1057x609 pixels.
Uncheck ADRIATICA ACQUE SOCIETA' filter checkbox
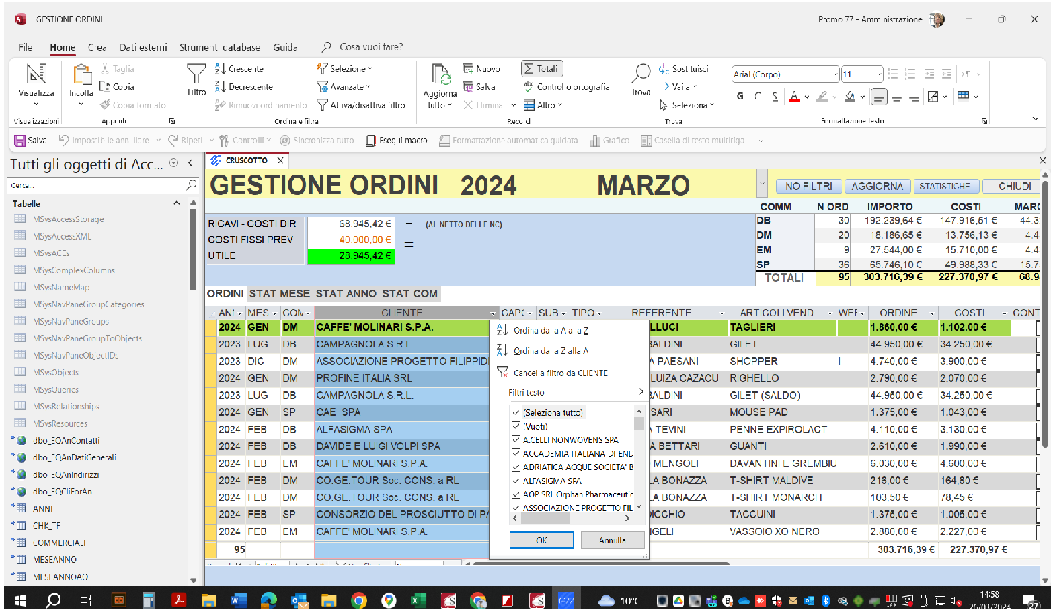[x=516, y=467]
